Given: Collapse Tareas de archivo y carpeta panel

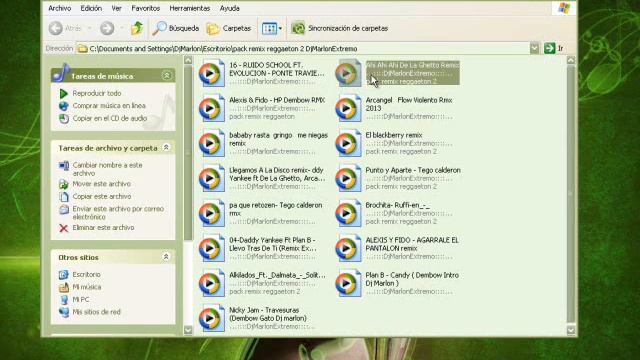Looking at the screenshot, I should (x=166, y=147).
